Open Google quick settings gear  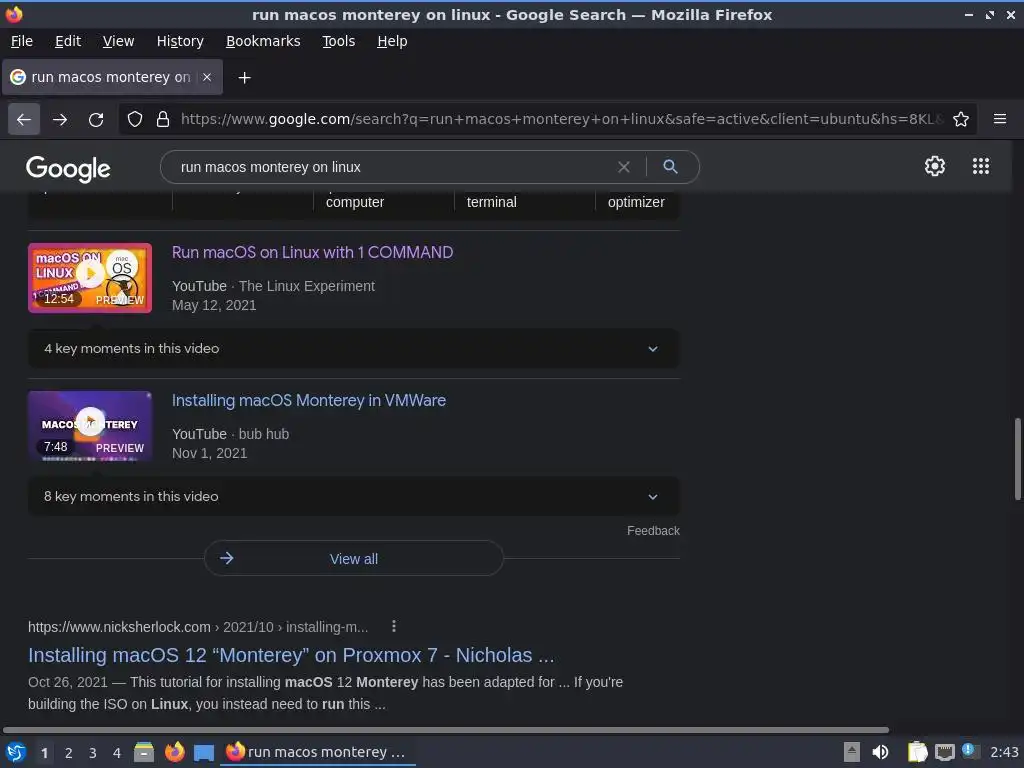(935, 166)
